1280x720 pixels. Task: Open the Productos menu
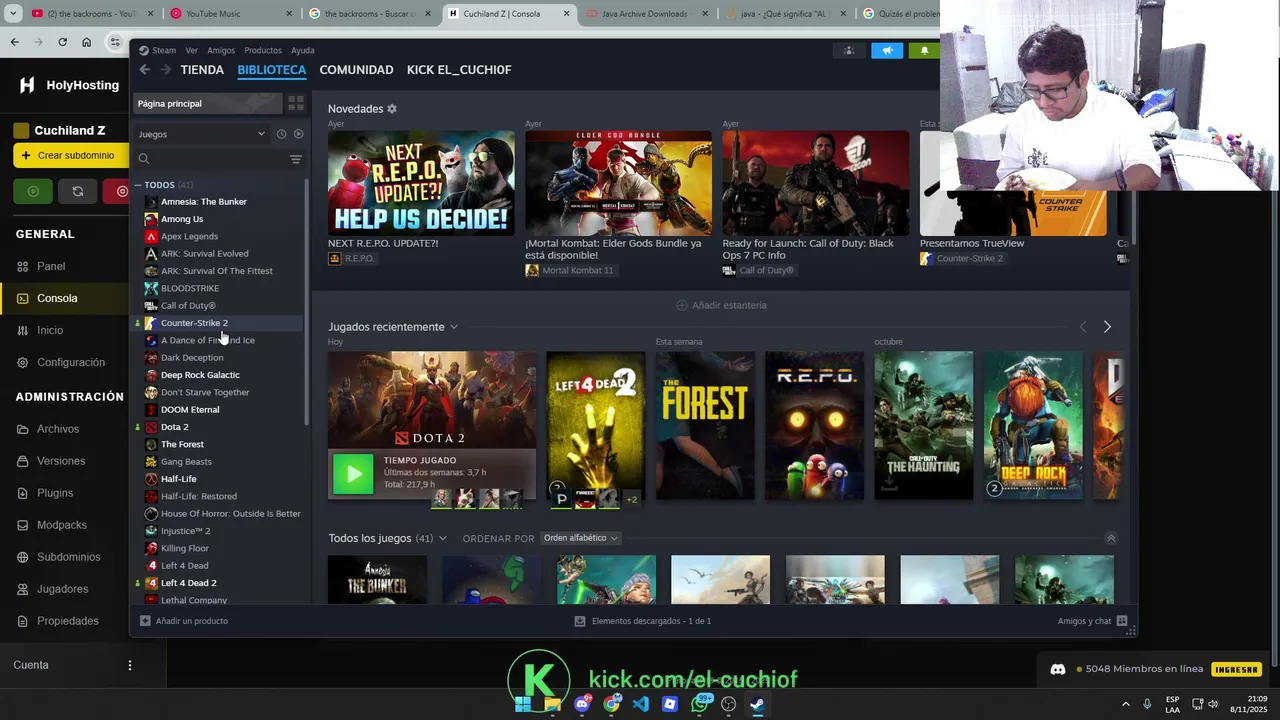click(263, 50)
